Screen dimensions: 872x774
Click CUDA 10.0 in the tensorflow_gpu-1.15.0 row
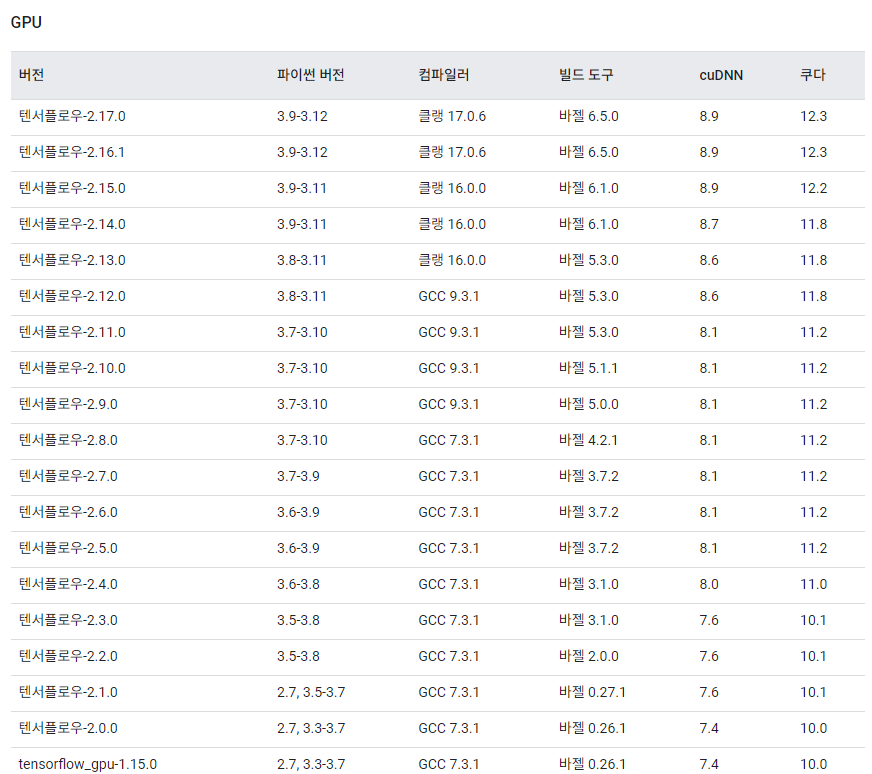[814, 765]
